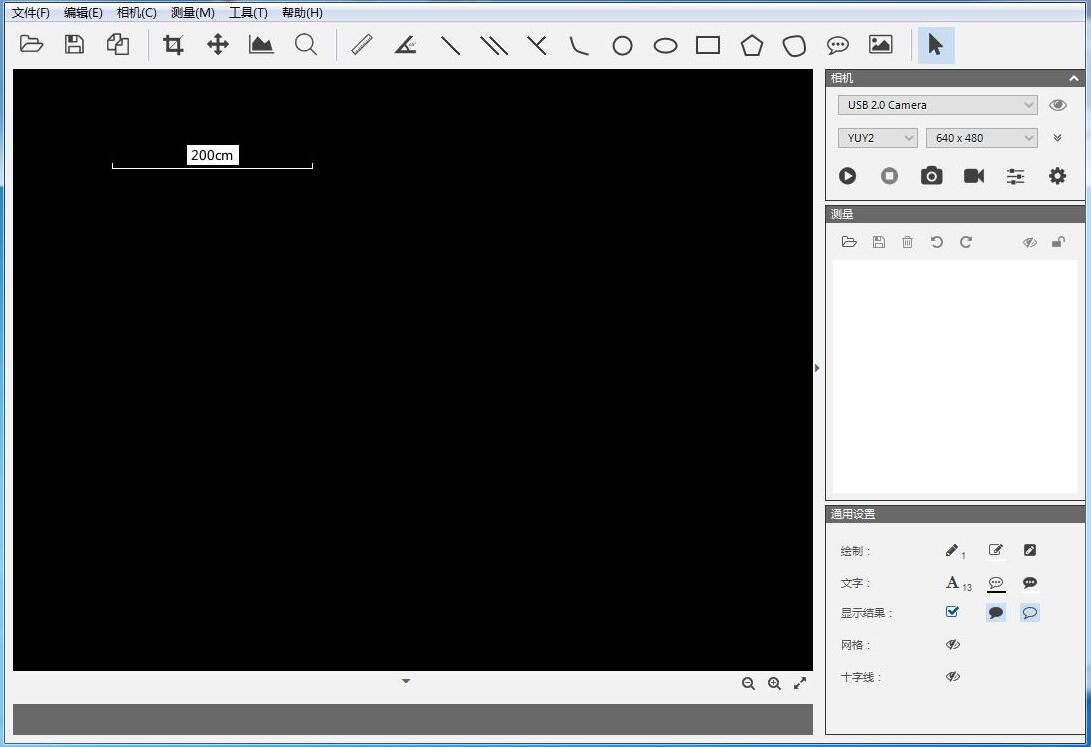Select the parallel lines measurement tool
The height and width of the screenshot is (747, 1091).
click(494, 45)
